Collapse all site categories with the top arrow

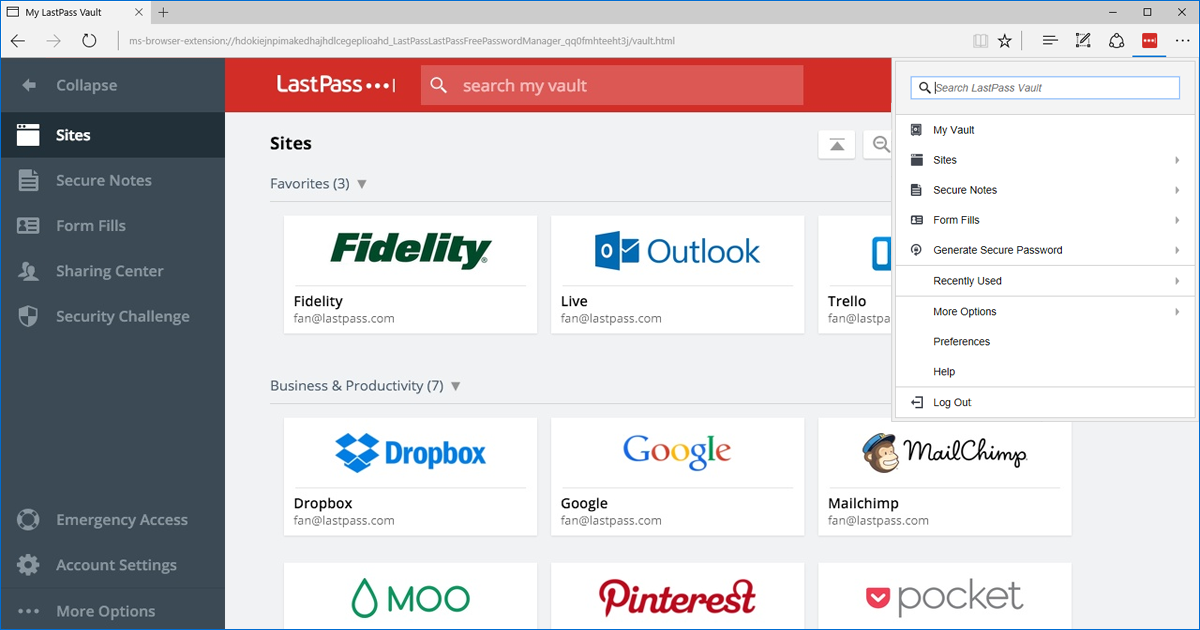tap(836, 144)
